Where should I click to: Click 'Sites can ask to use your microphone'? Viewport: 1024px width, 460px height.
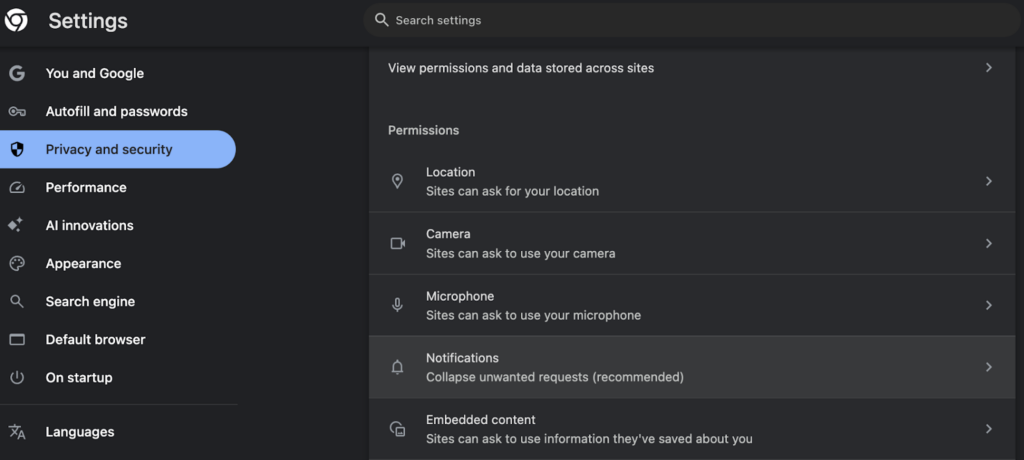[533, 316]
